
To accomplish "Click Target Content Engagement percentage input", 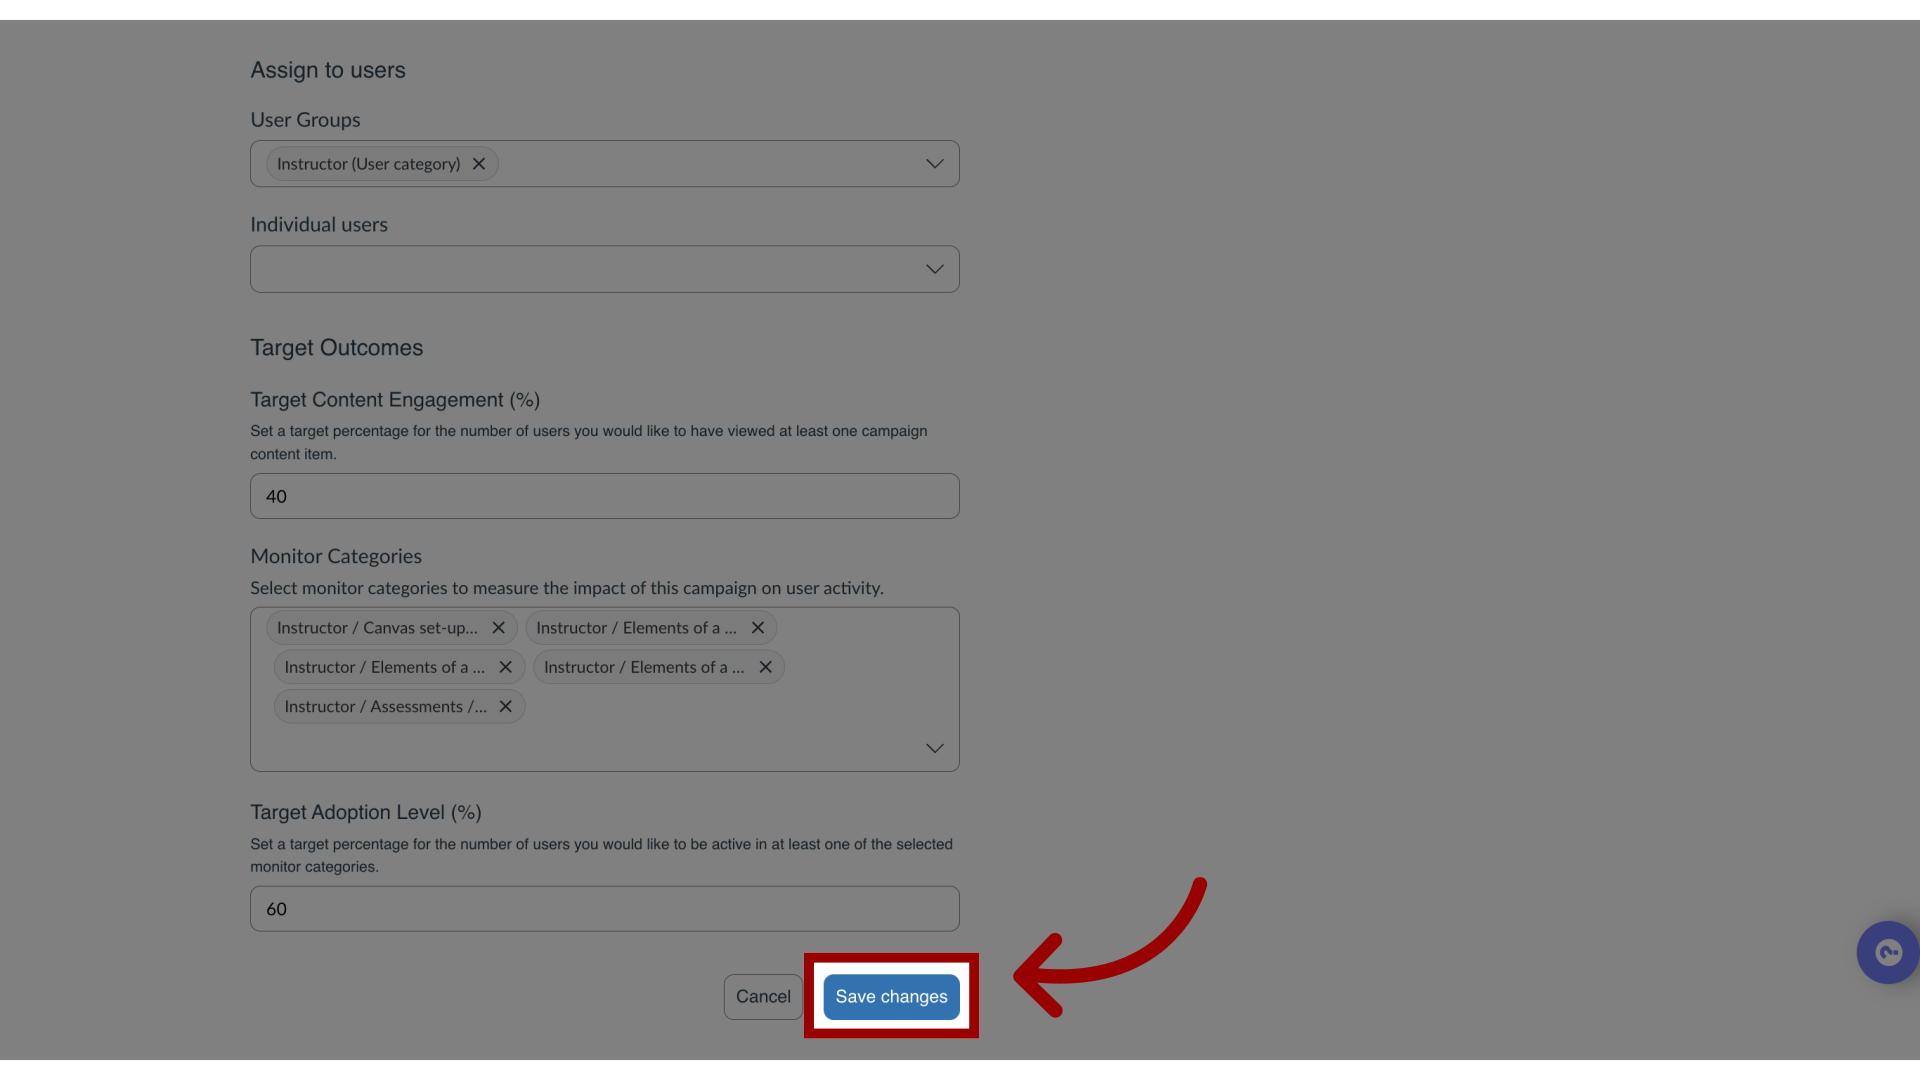I will [604, 496].
